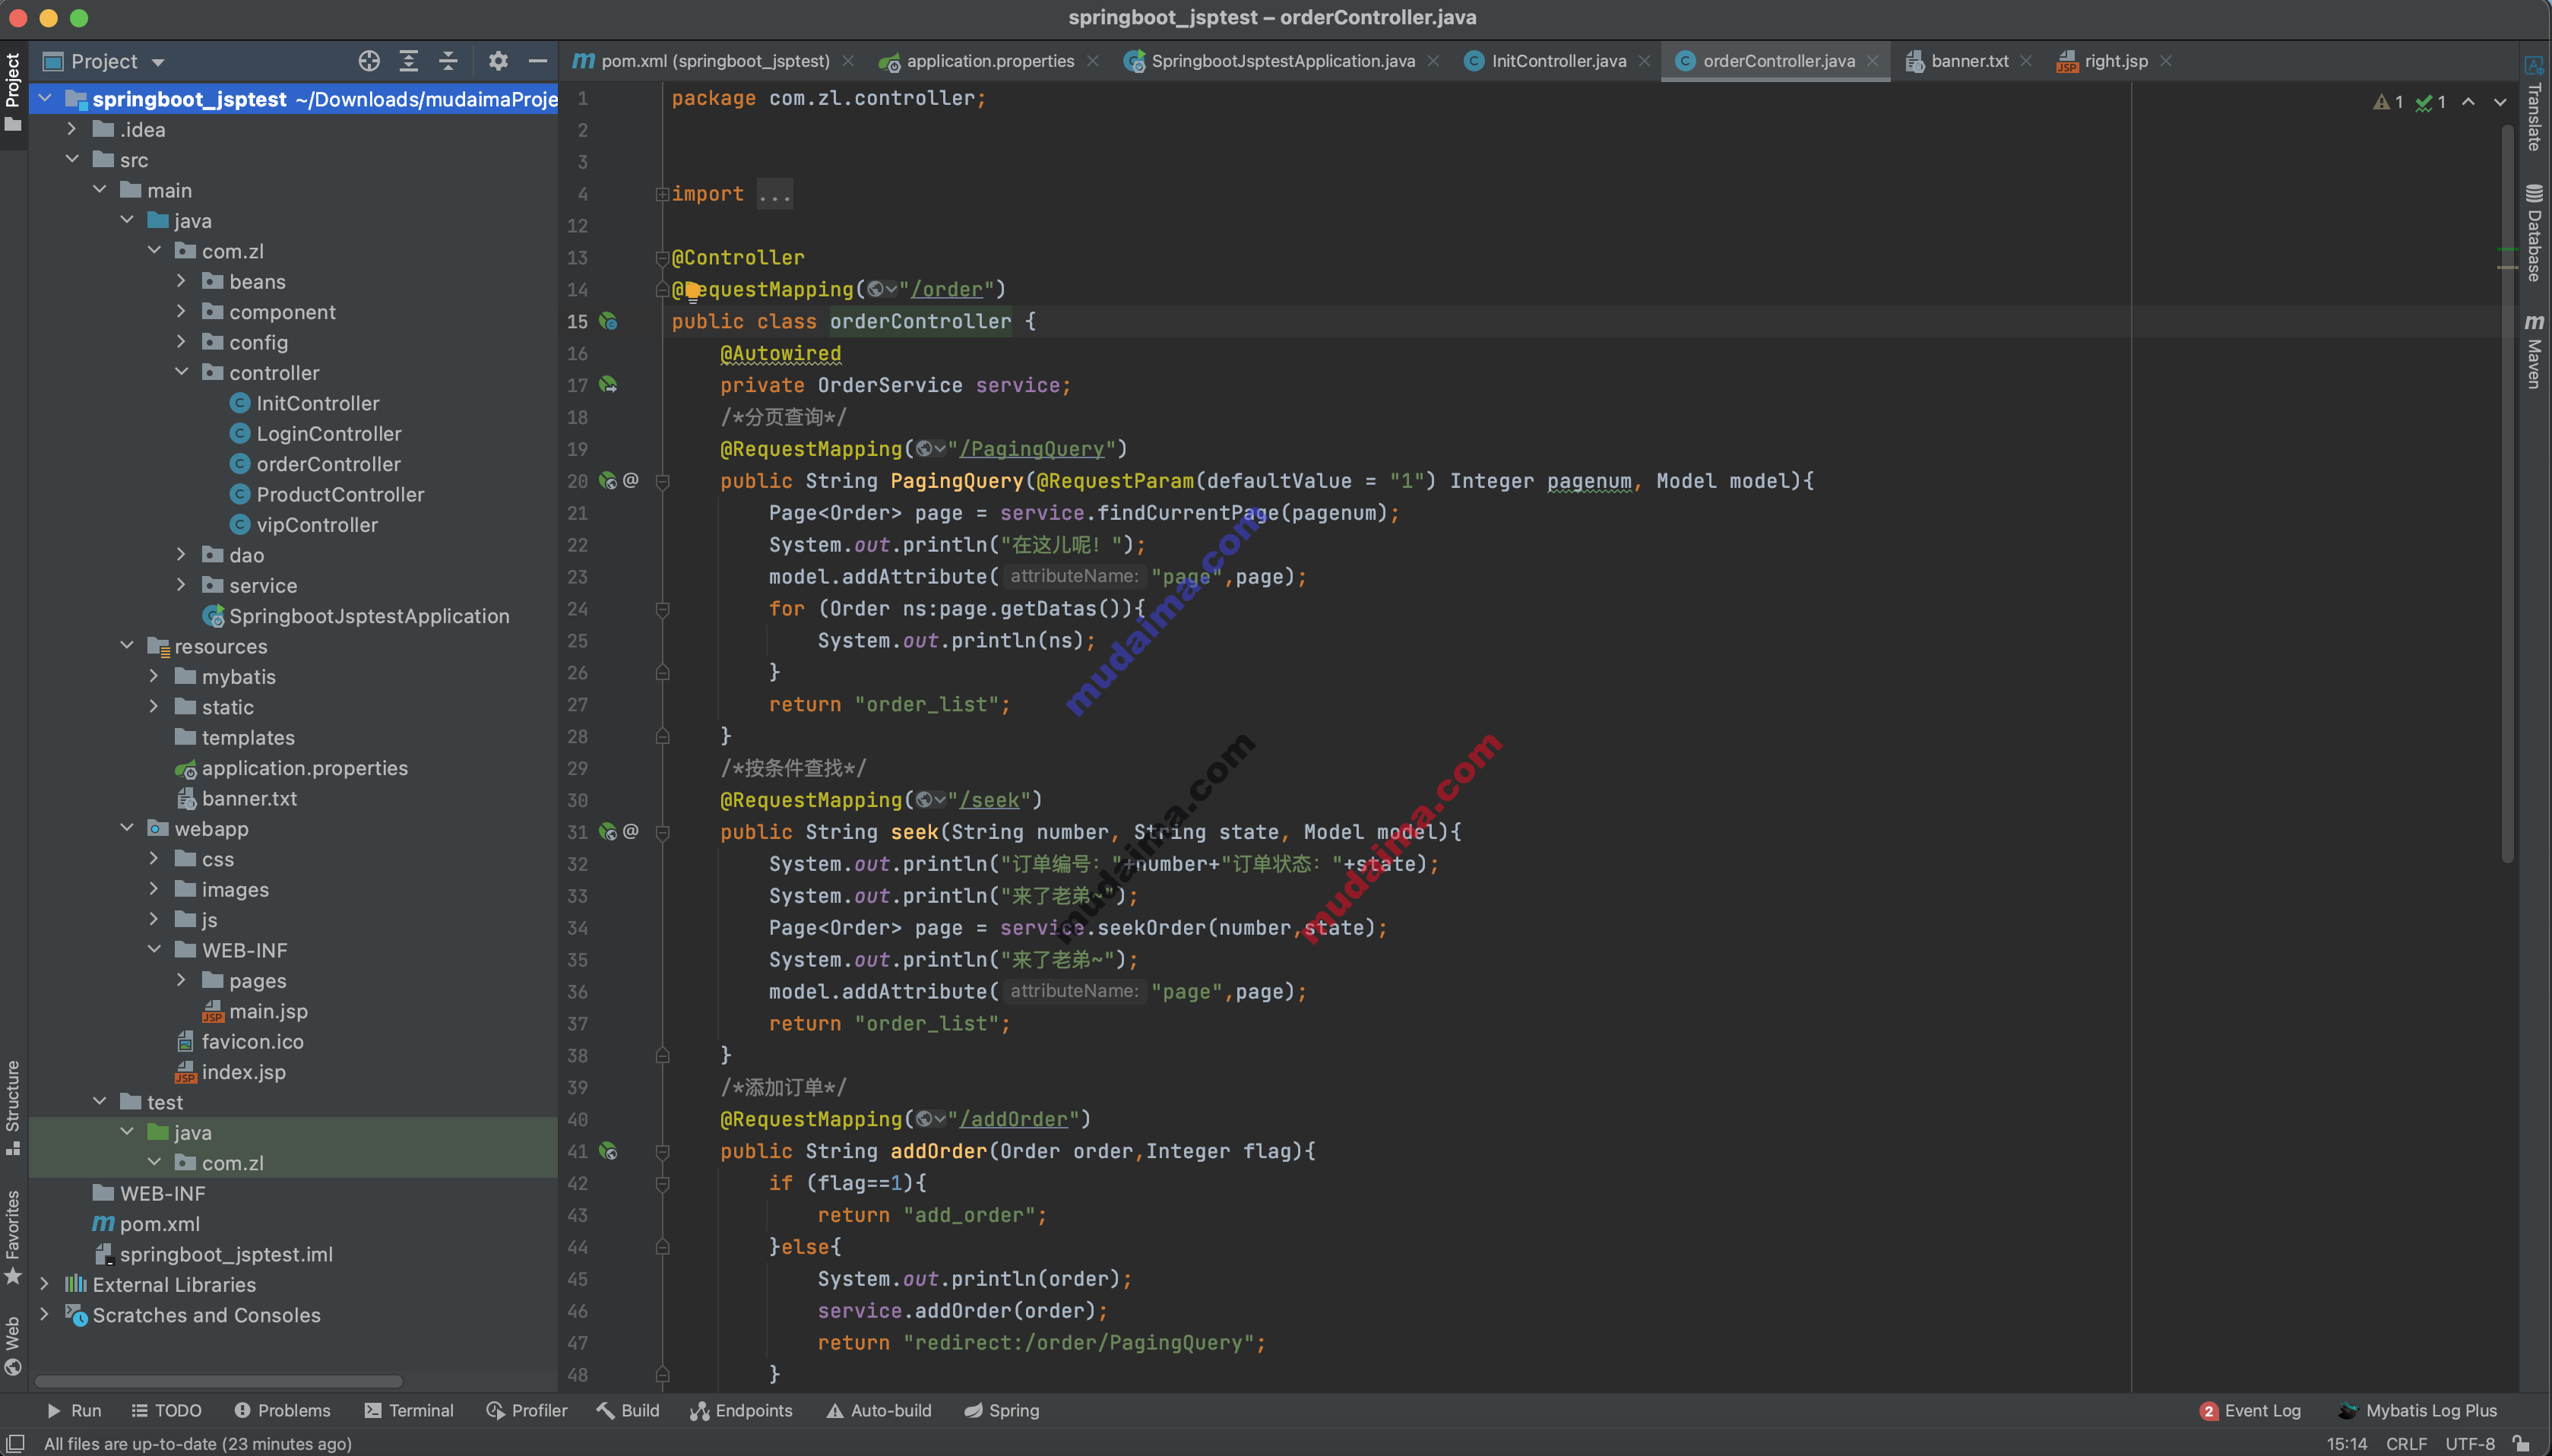Viewport: 2552px width, 1456px height.
Task: Select the orderController.java tab
Action: [1768, 59]
